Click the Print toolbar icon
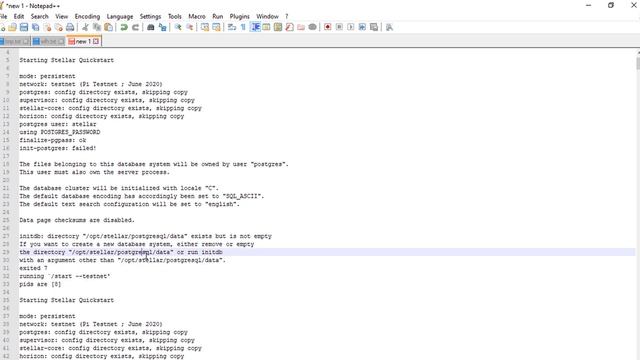640x360 pixels. click(70, 27)
